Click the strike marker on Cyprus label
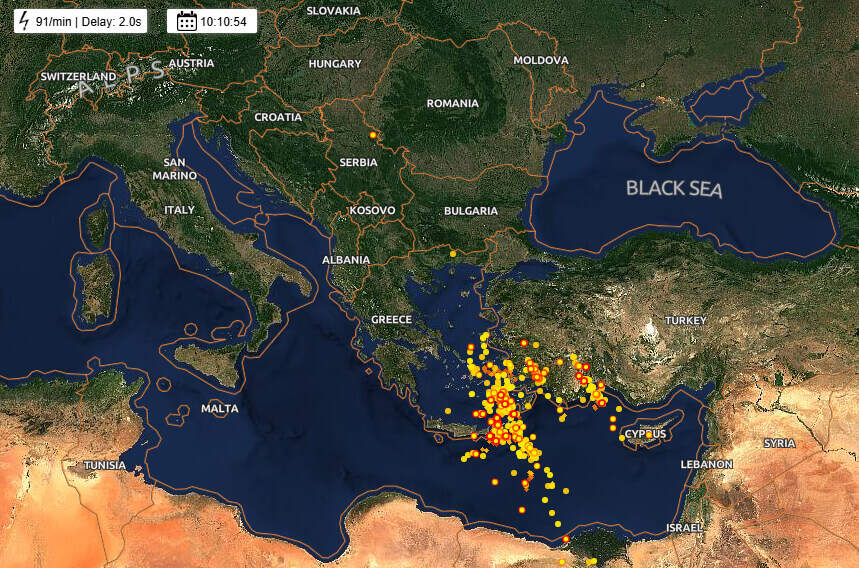 pos(648,434)
